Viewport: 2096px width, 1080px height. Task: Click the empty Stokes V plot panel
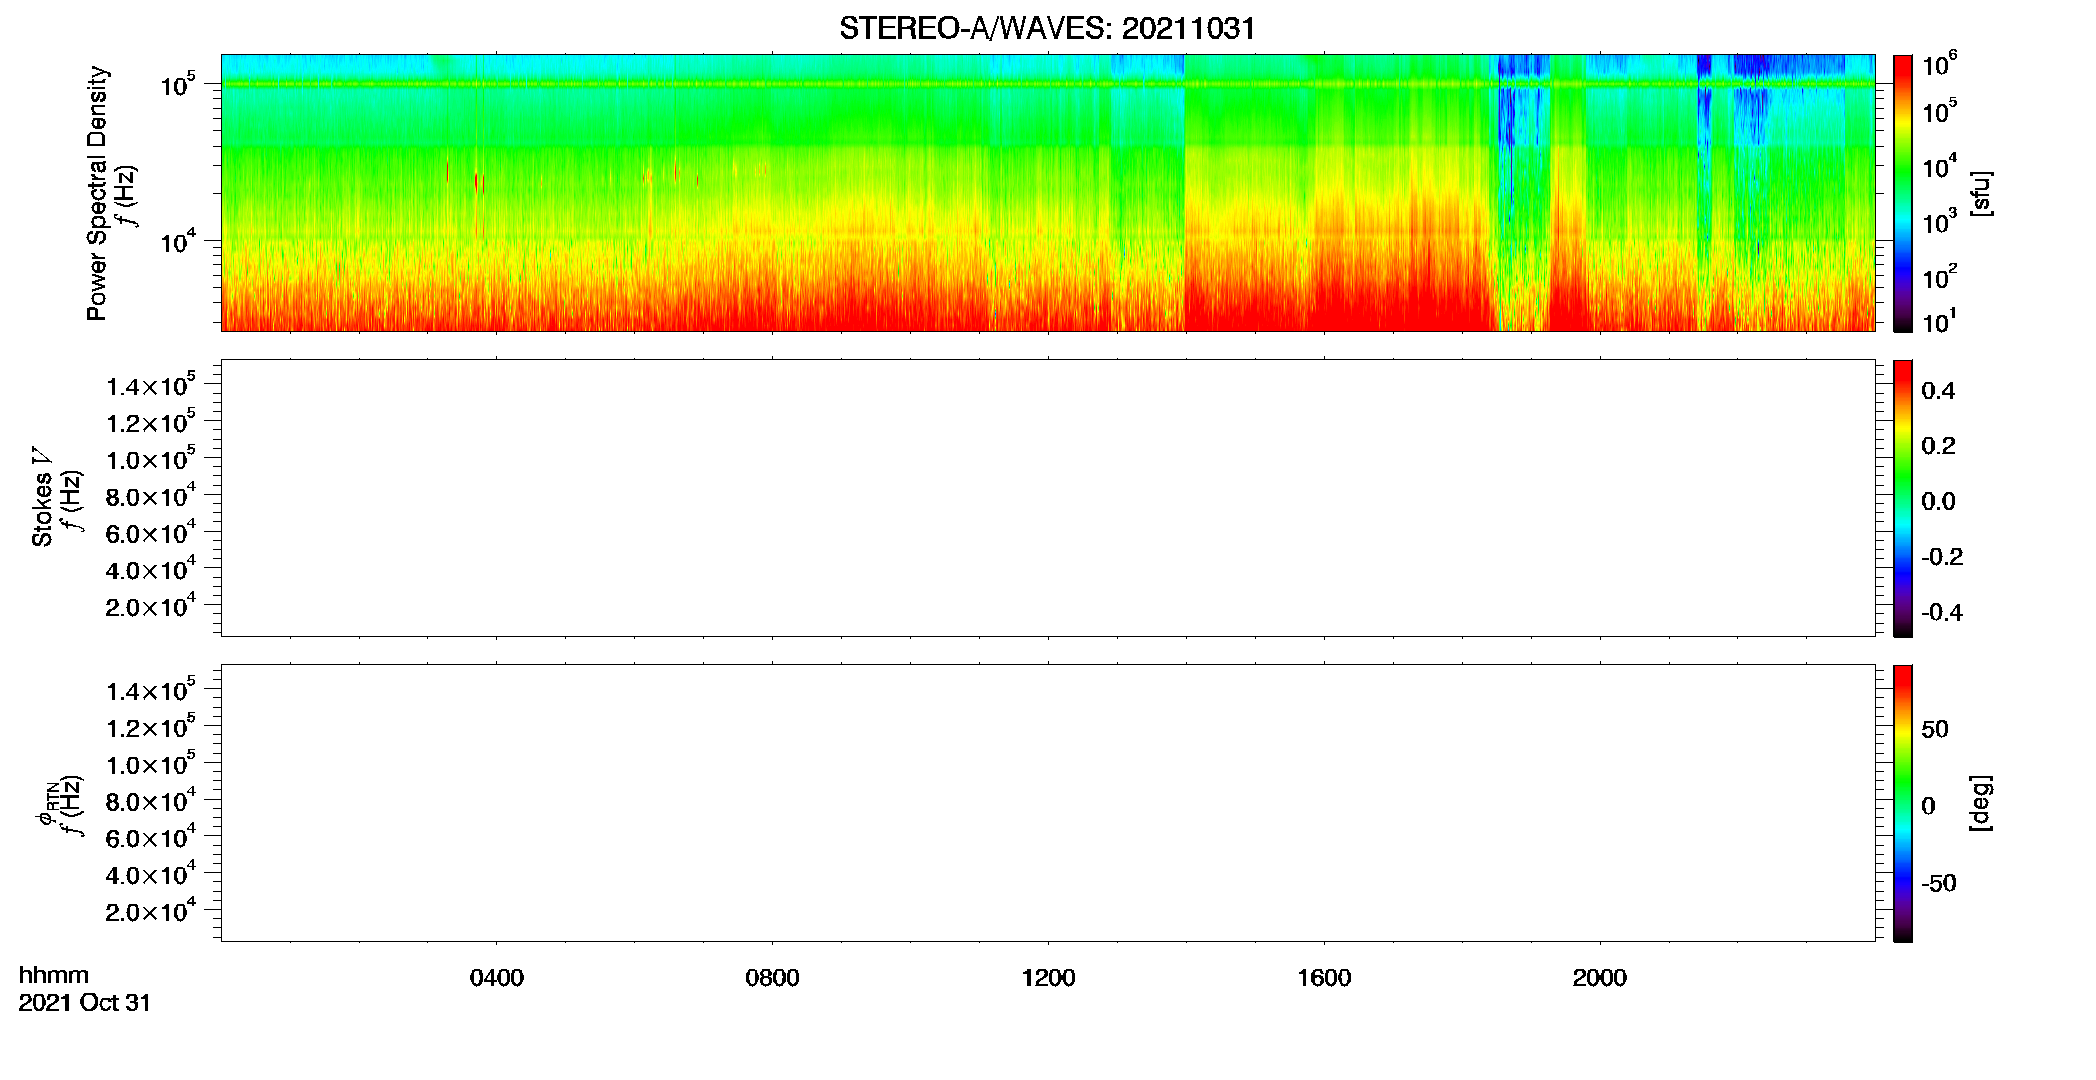[x=1048, y=498]
